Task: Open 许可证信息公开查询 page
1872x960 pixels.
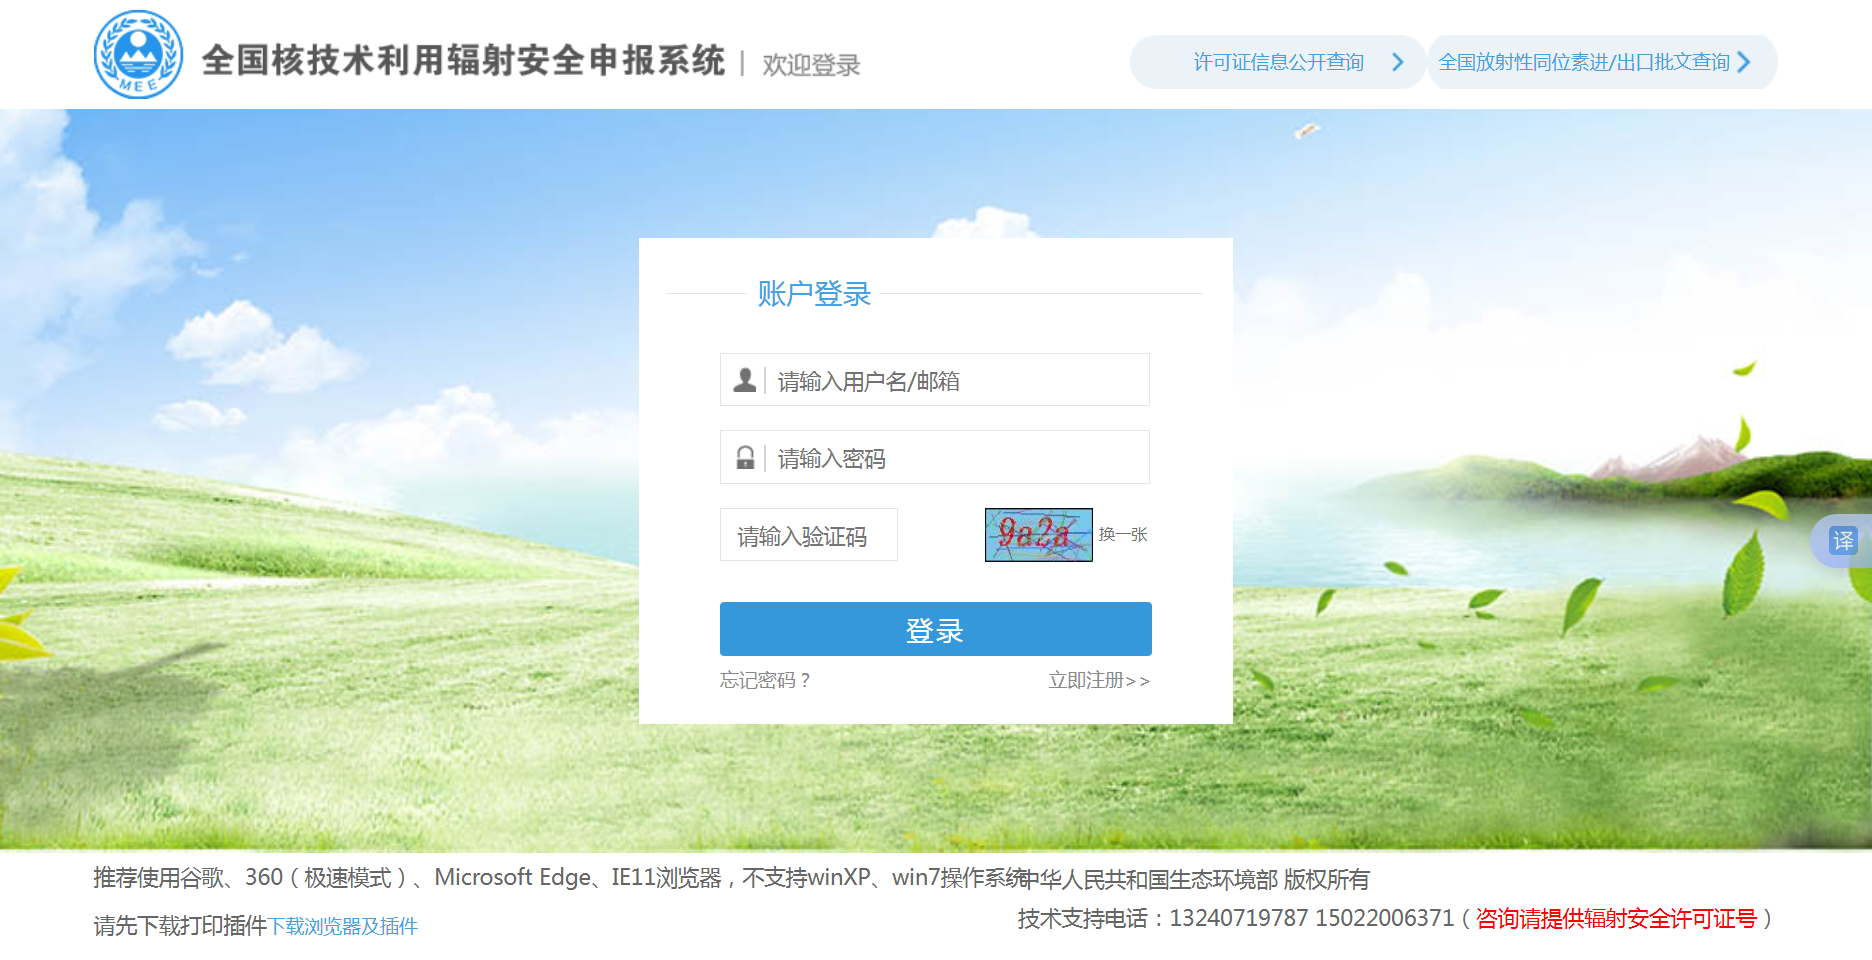Action: [x=1278, y=61]
